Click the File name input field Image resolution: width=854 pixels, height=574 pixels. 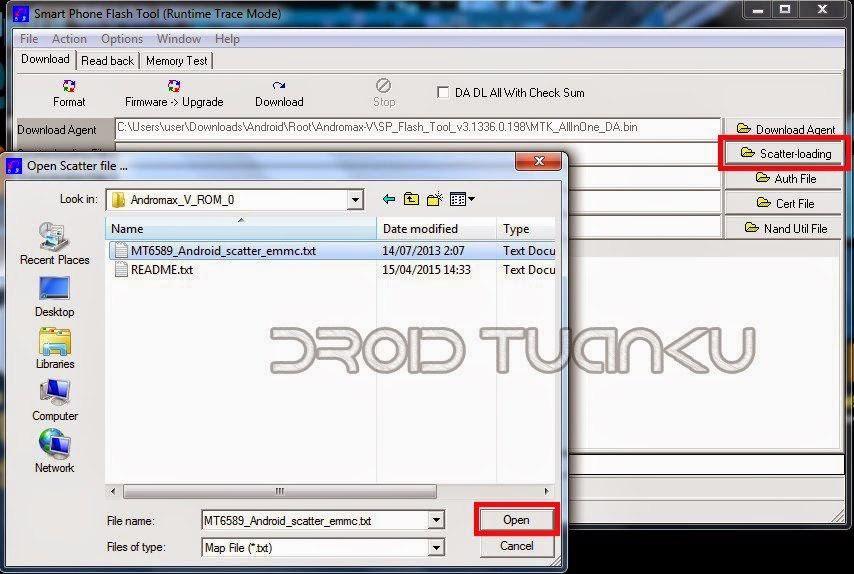coord(315,520)
